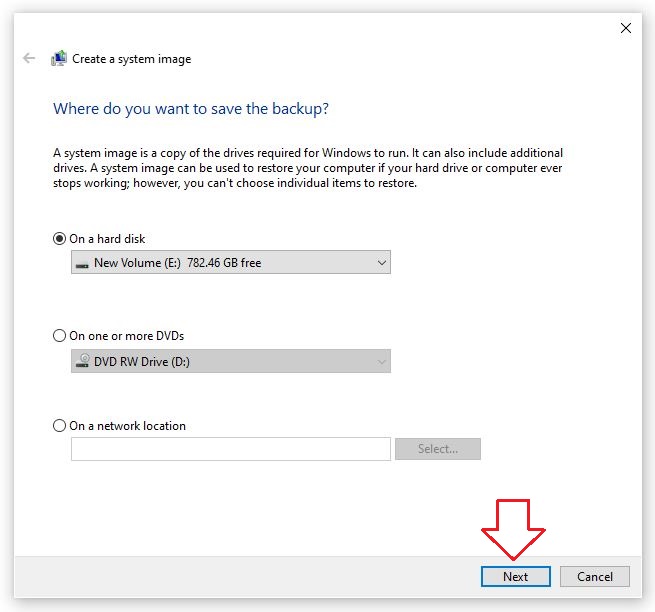Open the New Volume (E:) drive dropdown

pyautogui.click(x=231, y=262)
